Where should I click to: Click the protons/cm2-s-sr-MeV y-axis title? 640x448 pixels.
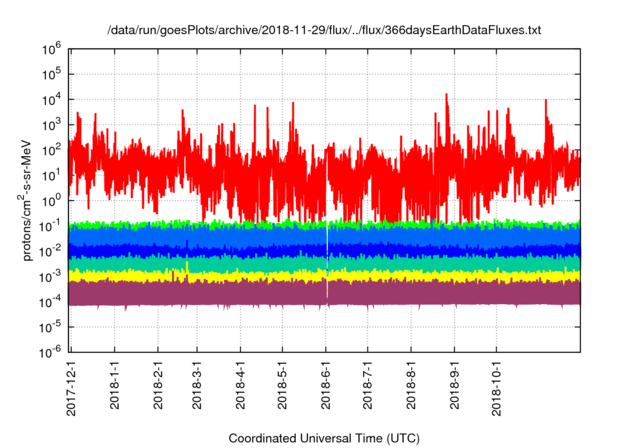pyautogui.click(x=25, y=200)
